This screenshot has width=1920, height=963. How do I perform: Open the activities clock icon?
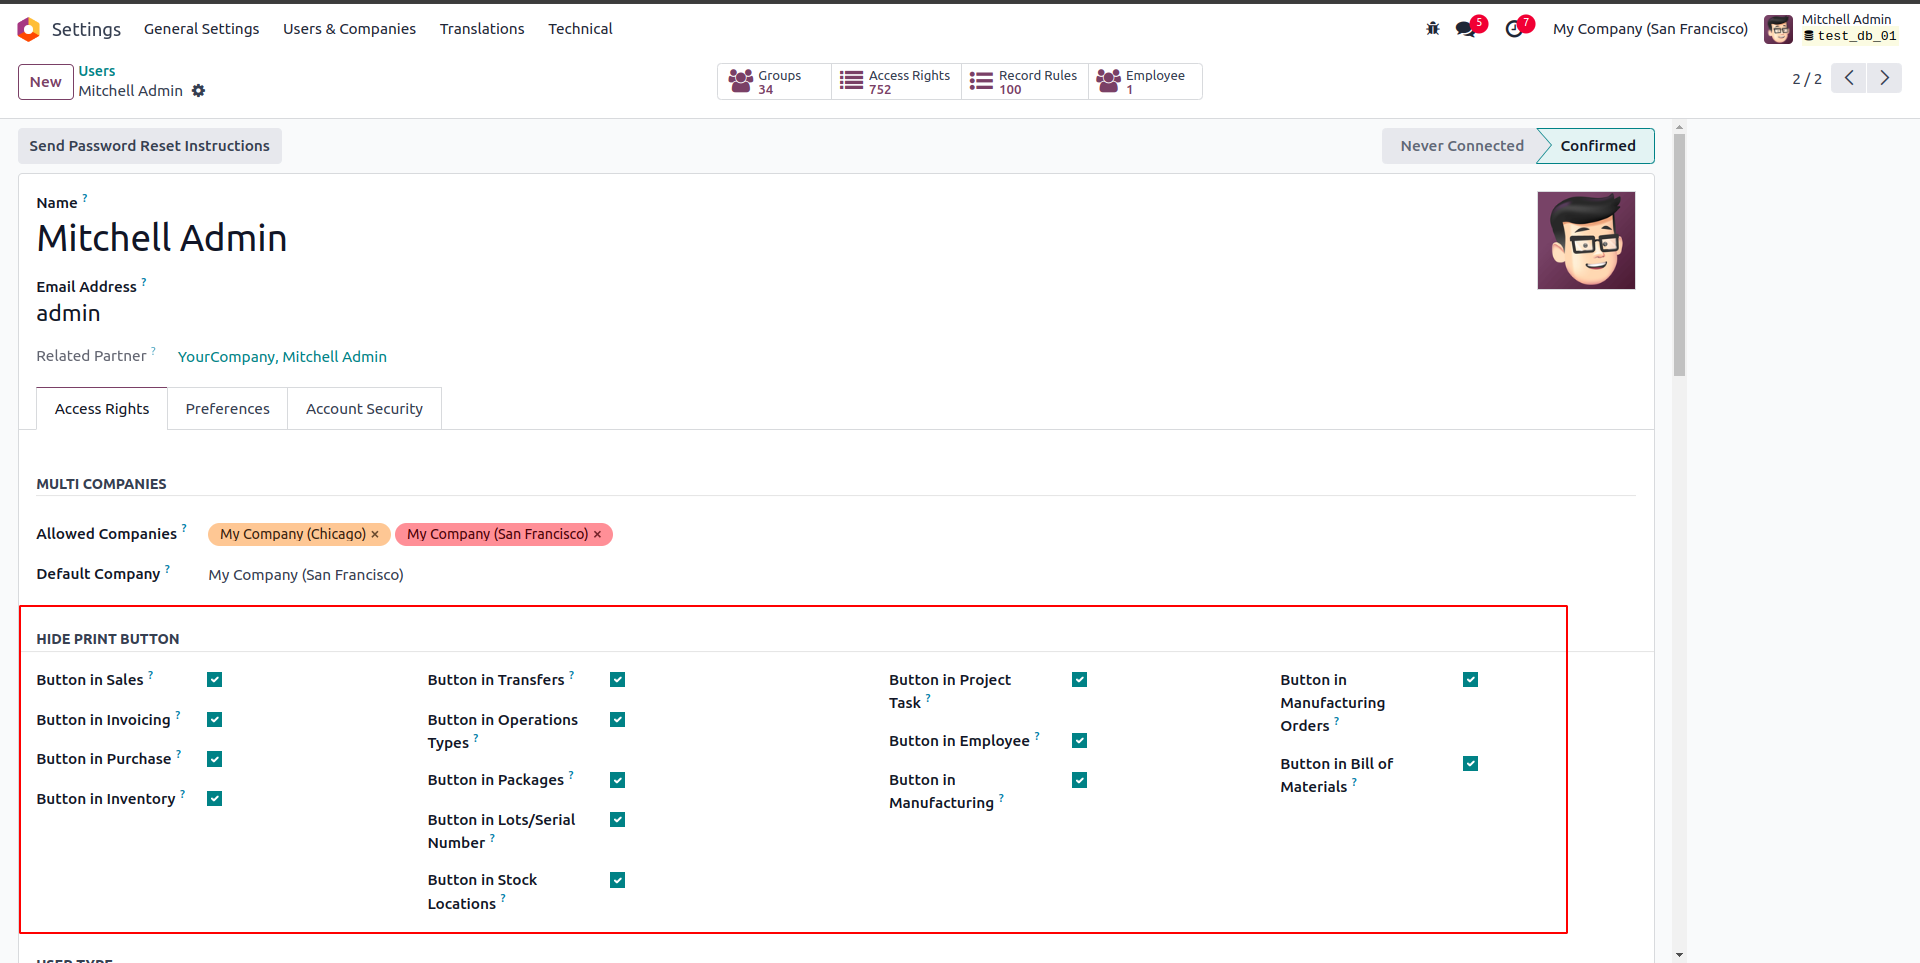(x=1514, y=29)
